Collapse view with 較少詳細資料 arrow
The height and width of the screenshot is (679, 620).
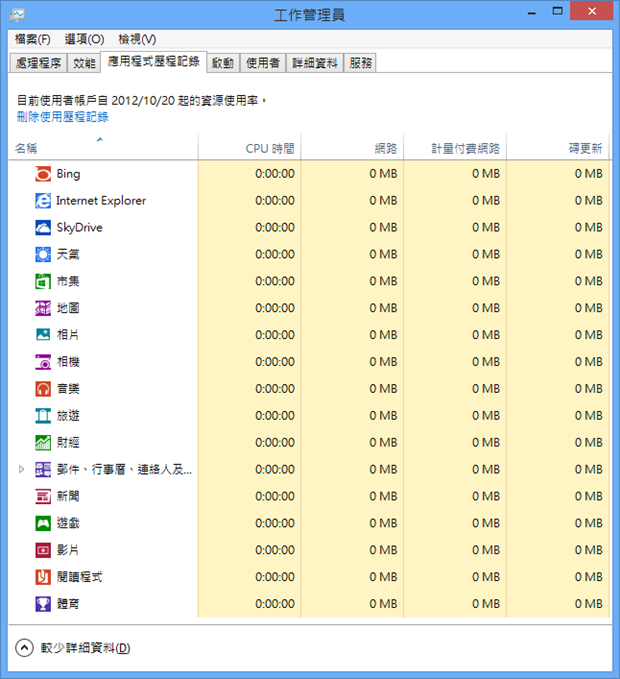pyautogui.click(x=24, y=648)
